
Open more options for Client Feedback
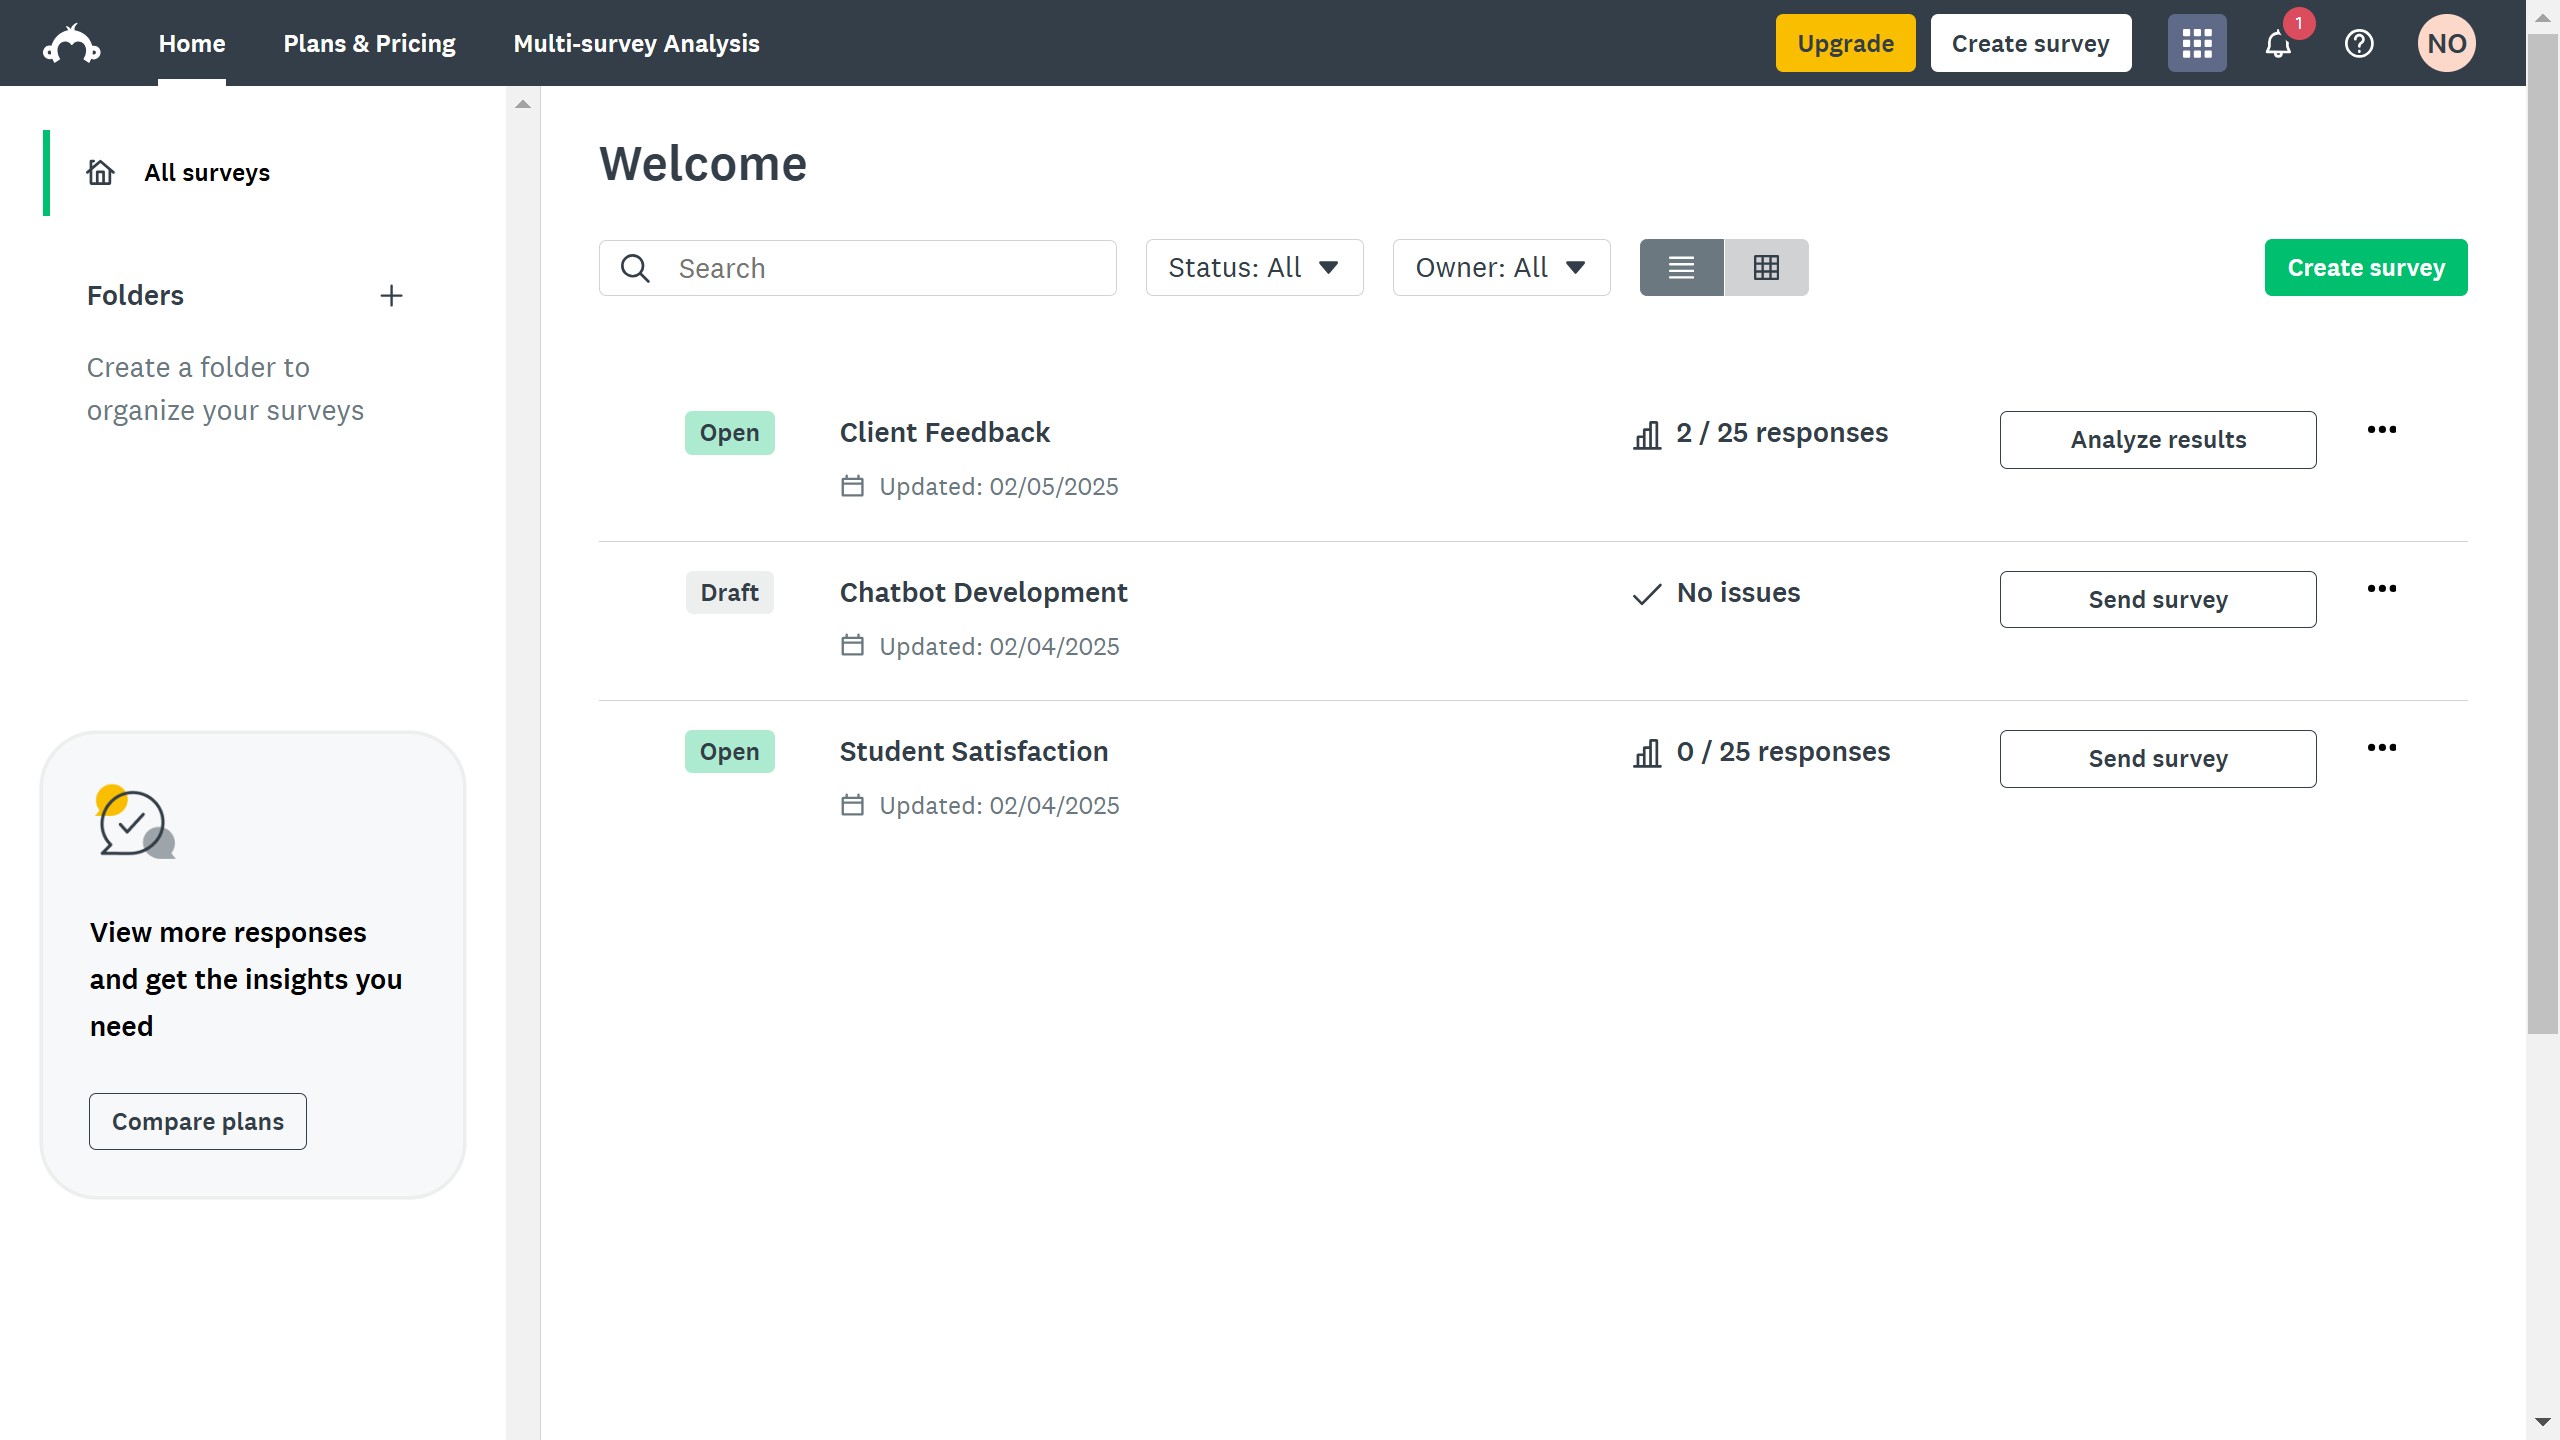point(2382,430)
